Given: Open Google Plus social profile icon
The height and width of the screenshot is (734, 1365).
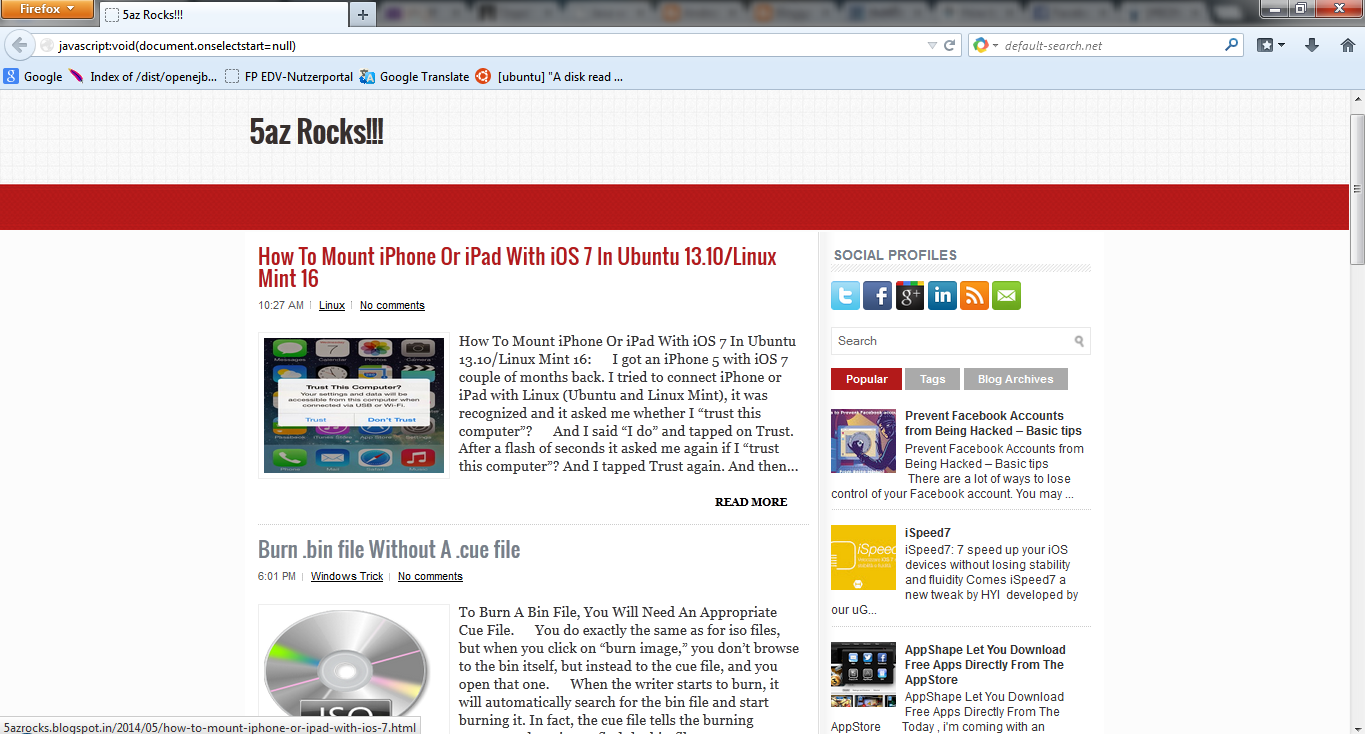Looking at the screenshot, I should coord(910,295).
